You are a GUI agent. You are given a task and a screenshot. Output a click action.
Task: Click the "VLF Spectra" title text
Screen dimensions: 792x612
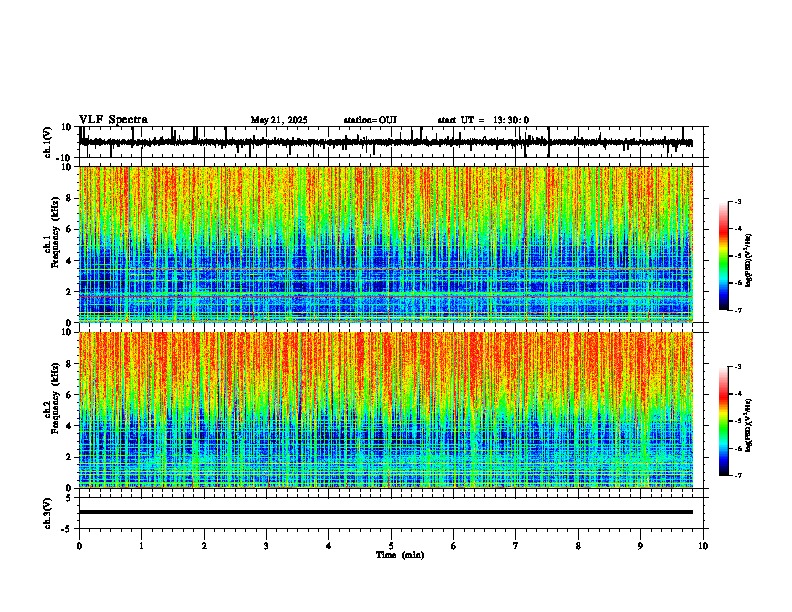tap(113, 120)
